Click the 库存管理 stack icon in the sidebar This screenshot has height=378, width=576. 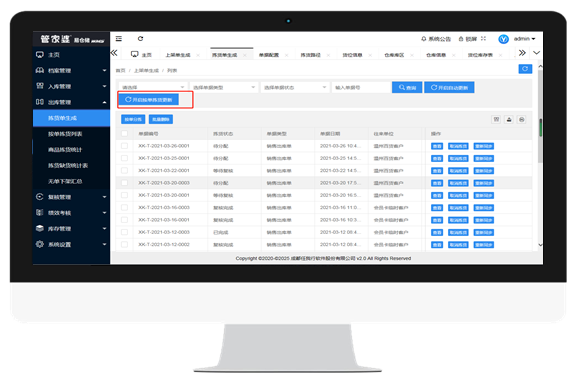tap(40, 228)
